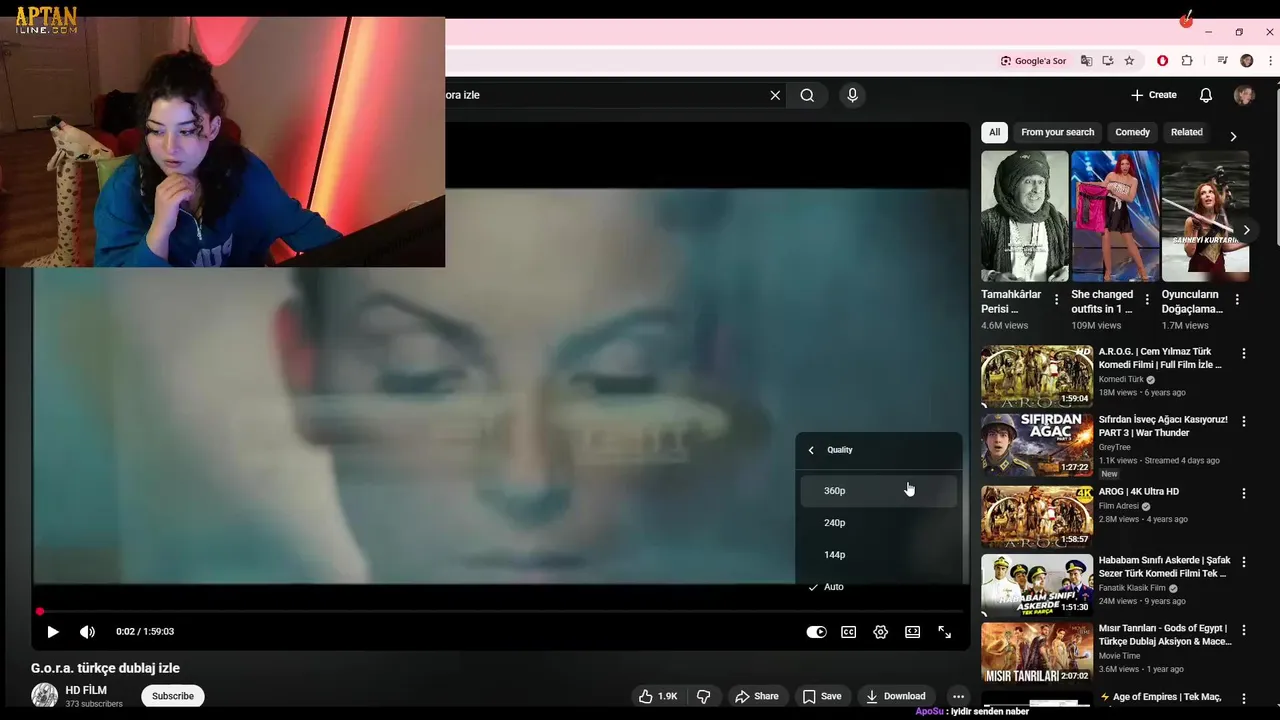Open options for Oyuncuların Doğaçlama short
The height and width of the screenshot is (720, 1280).
1237,300
